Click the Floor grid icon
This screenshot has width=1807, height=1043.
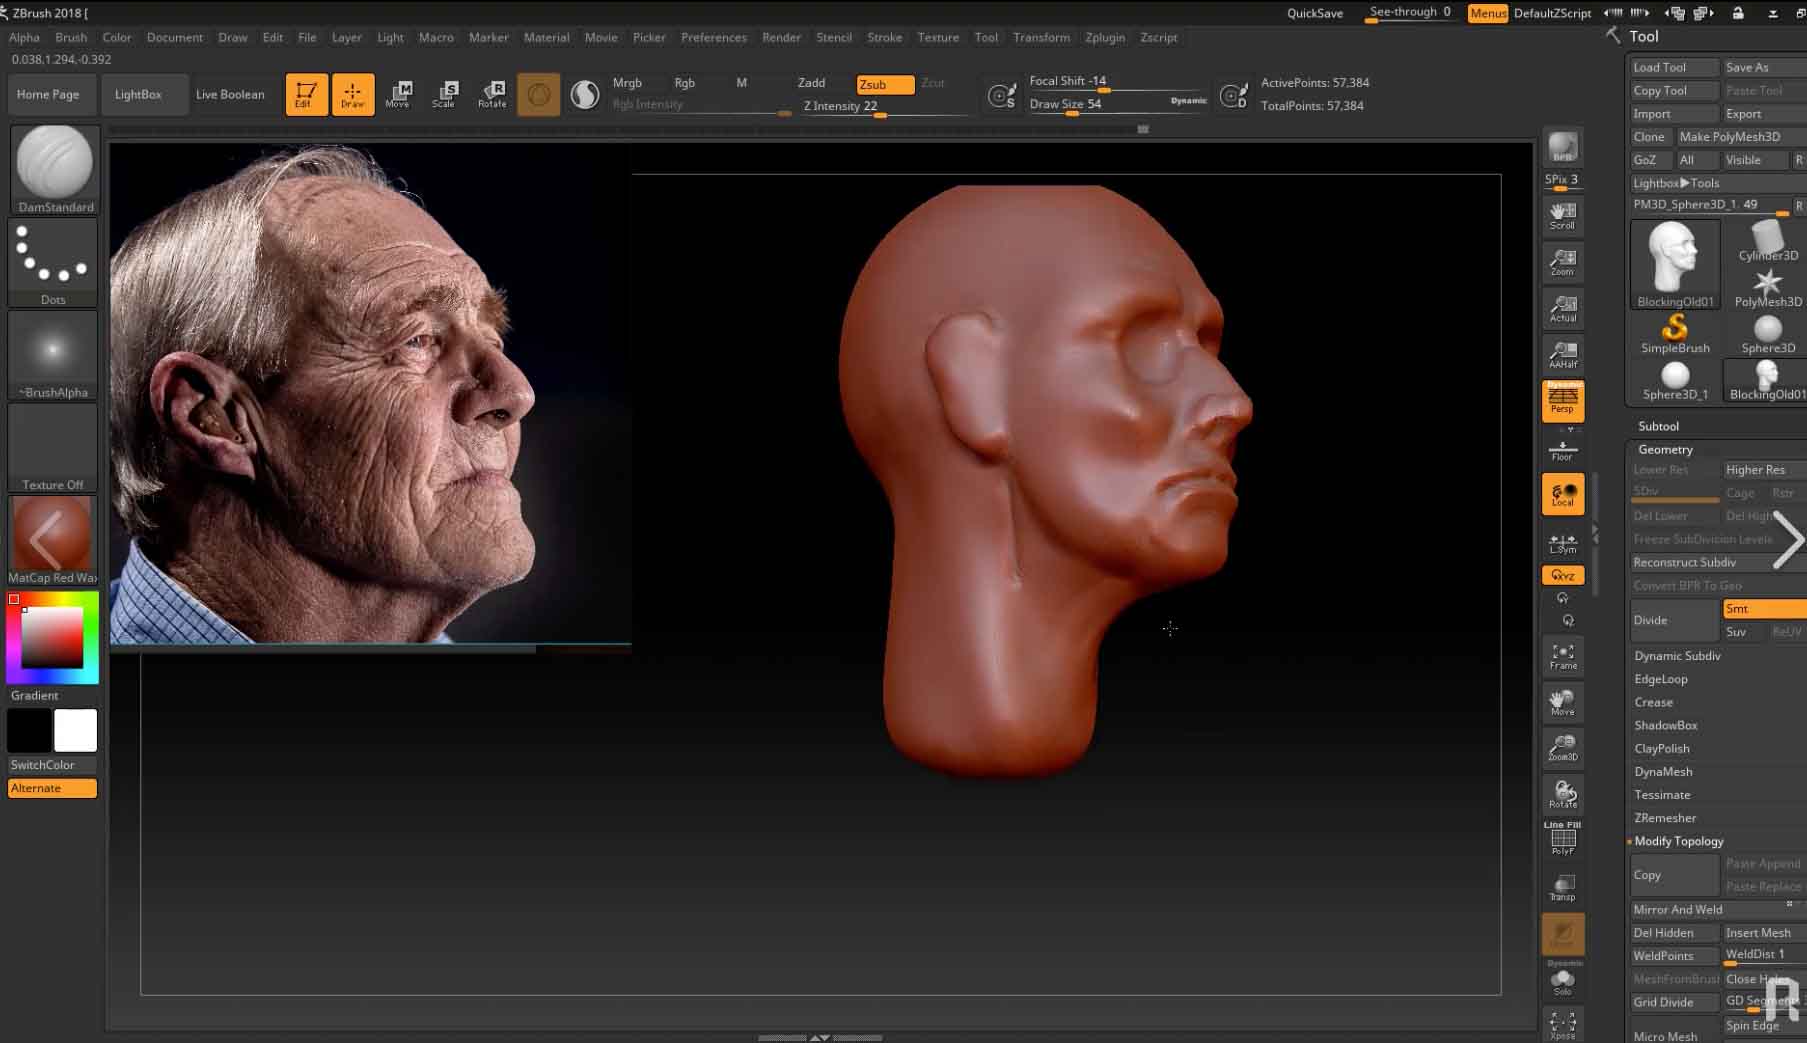1563,450
